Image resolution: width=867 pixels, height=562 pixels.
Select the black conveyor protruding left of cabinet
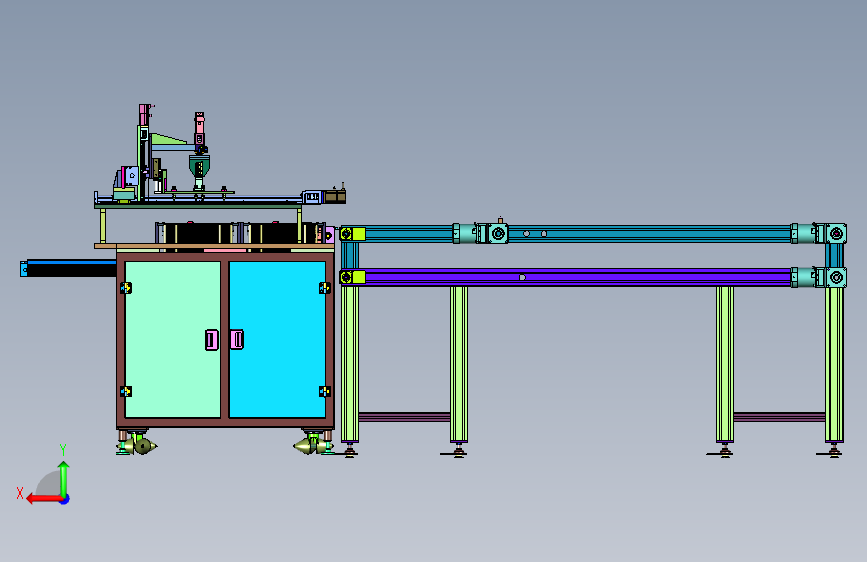click(x=69, y=268)
